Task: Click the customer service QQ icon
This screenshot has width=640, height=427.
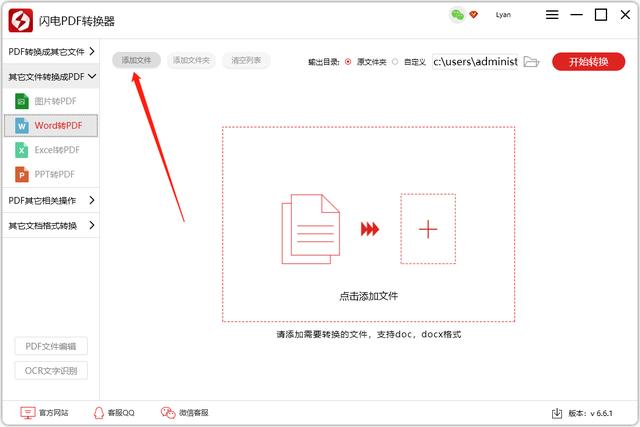Action: [x=98, y=412]
